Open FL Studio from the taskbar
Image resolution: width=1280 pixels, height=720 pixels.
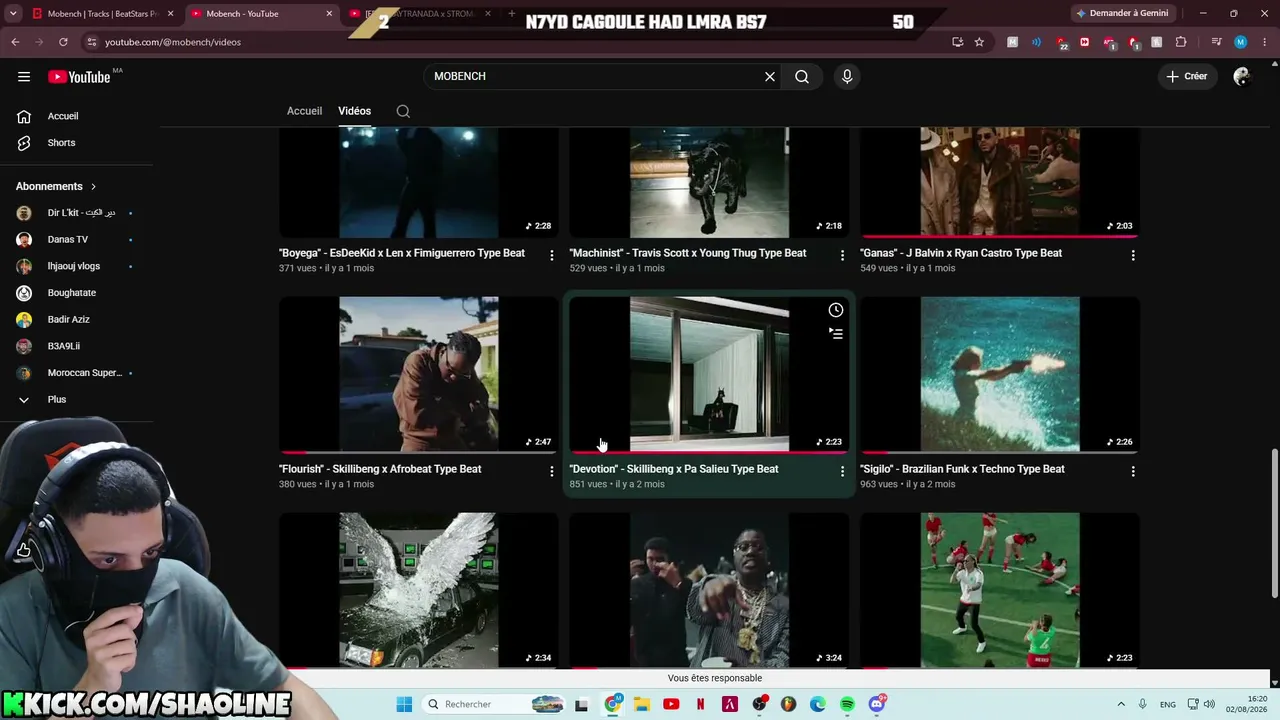[x=788, y=704]
